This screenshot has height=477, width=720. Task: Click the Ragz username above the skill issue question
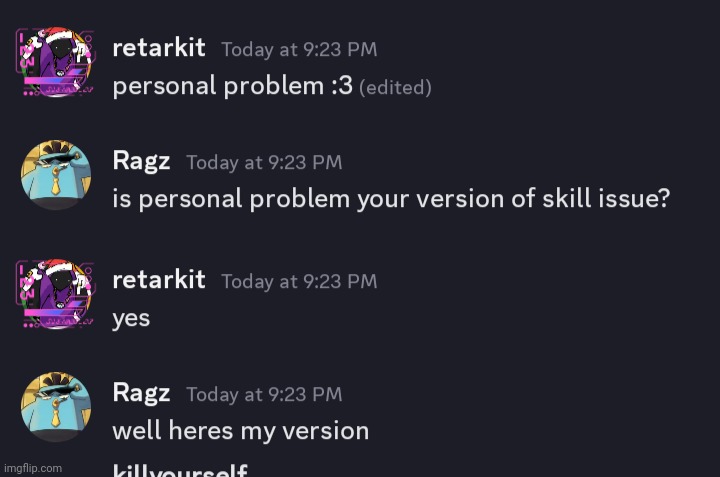[x=141, y=162]
